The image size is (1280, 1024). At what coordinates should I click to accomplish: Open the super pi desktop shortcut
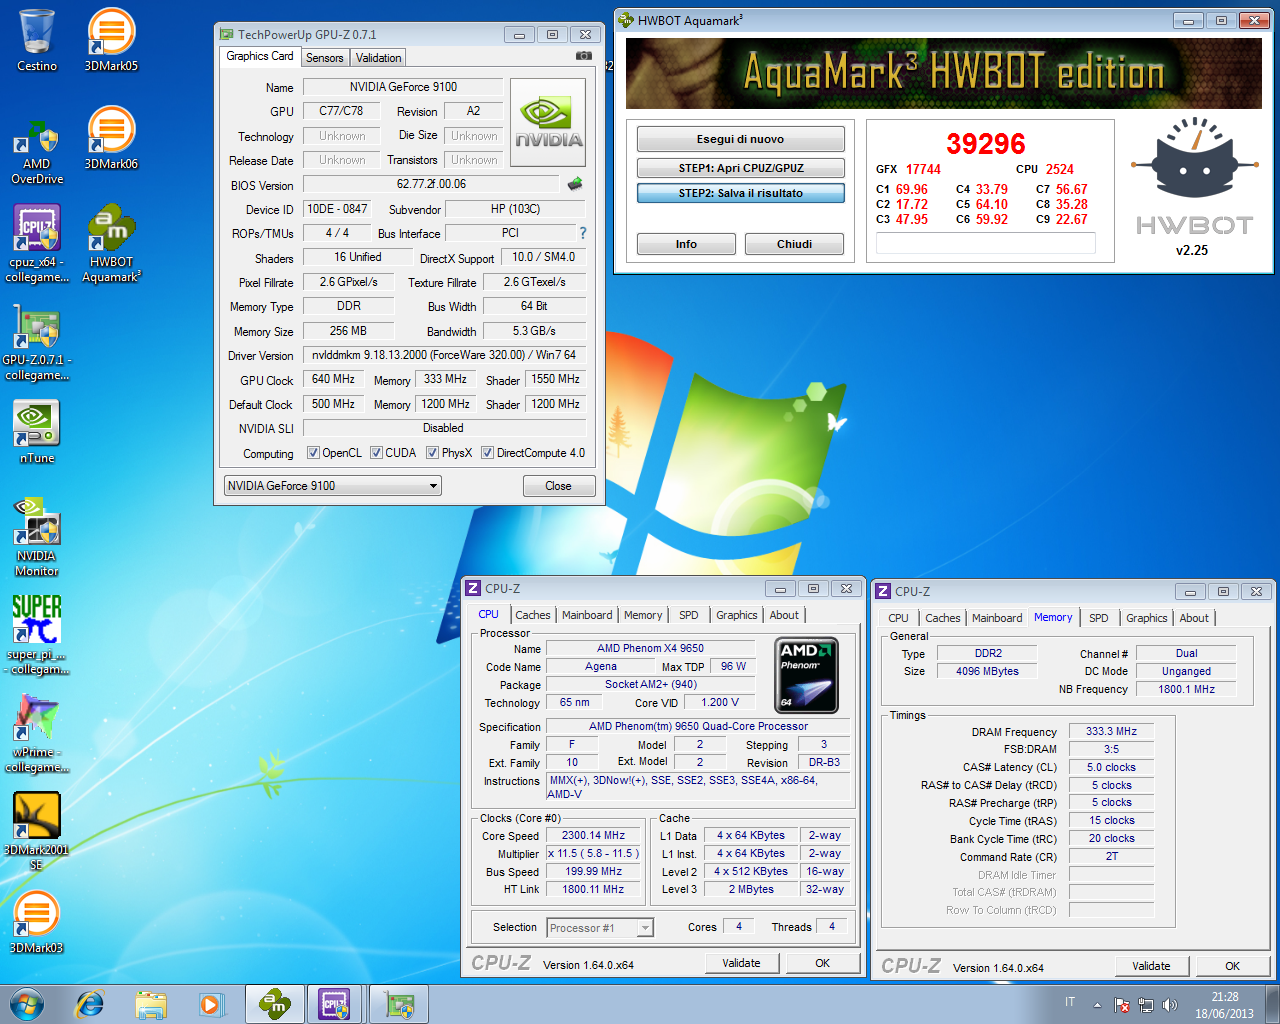[x=37, y=634]
